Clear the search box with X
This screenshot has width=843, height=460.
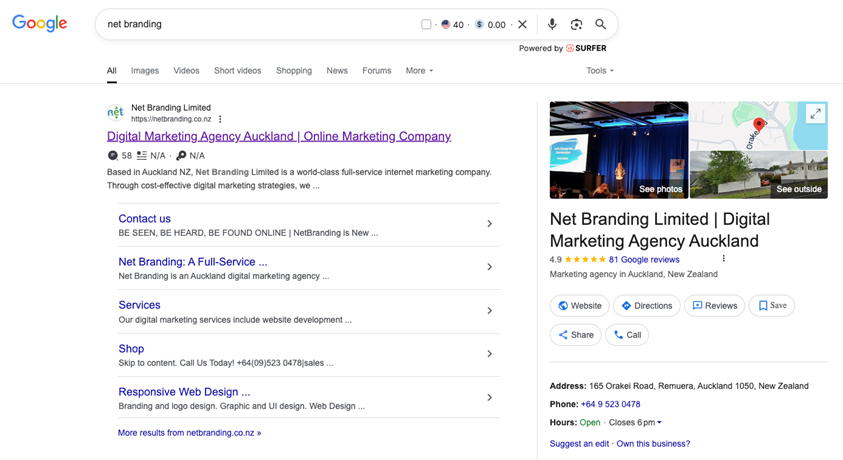[x=523, y=24]
